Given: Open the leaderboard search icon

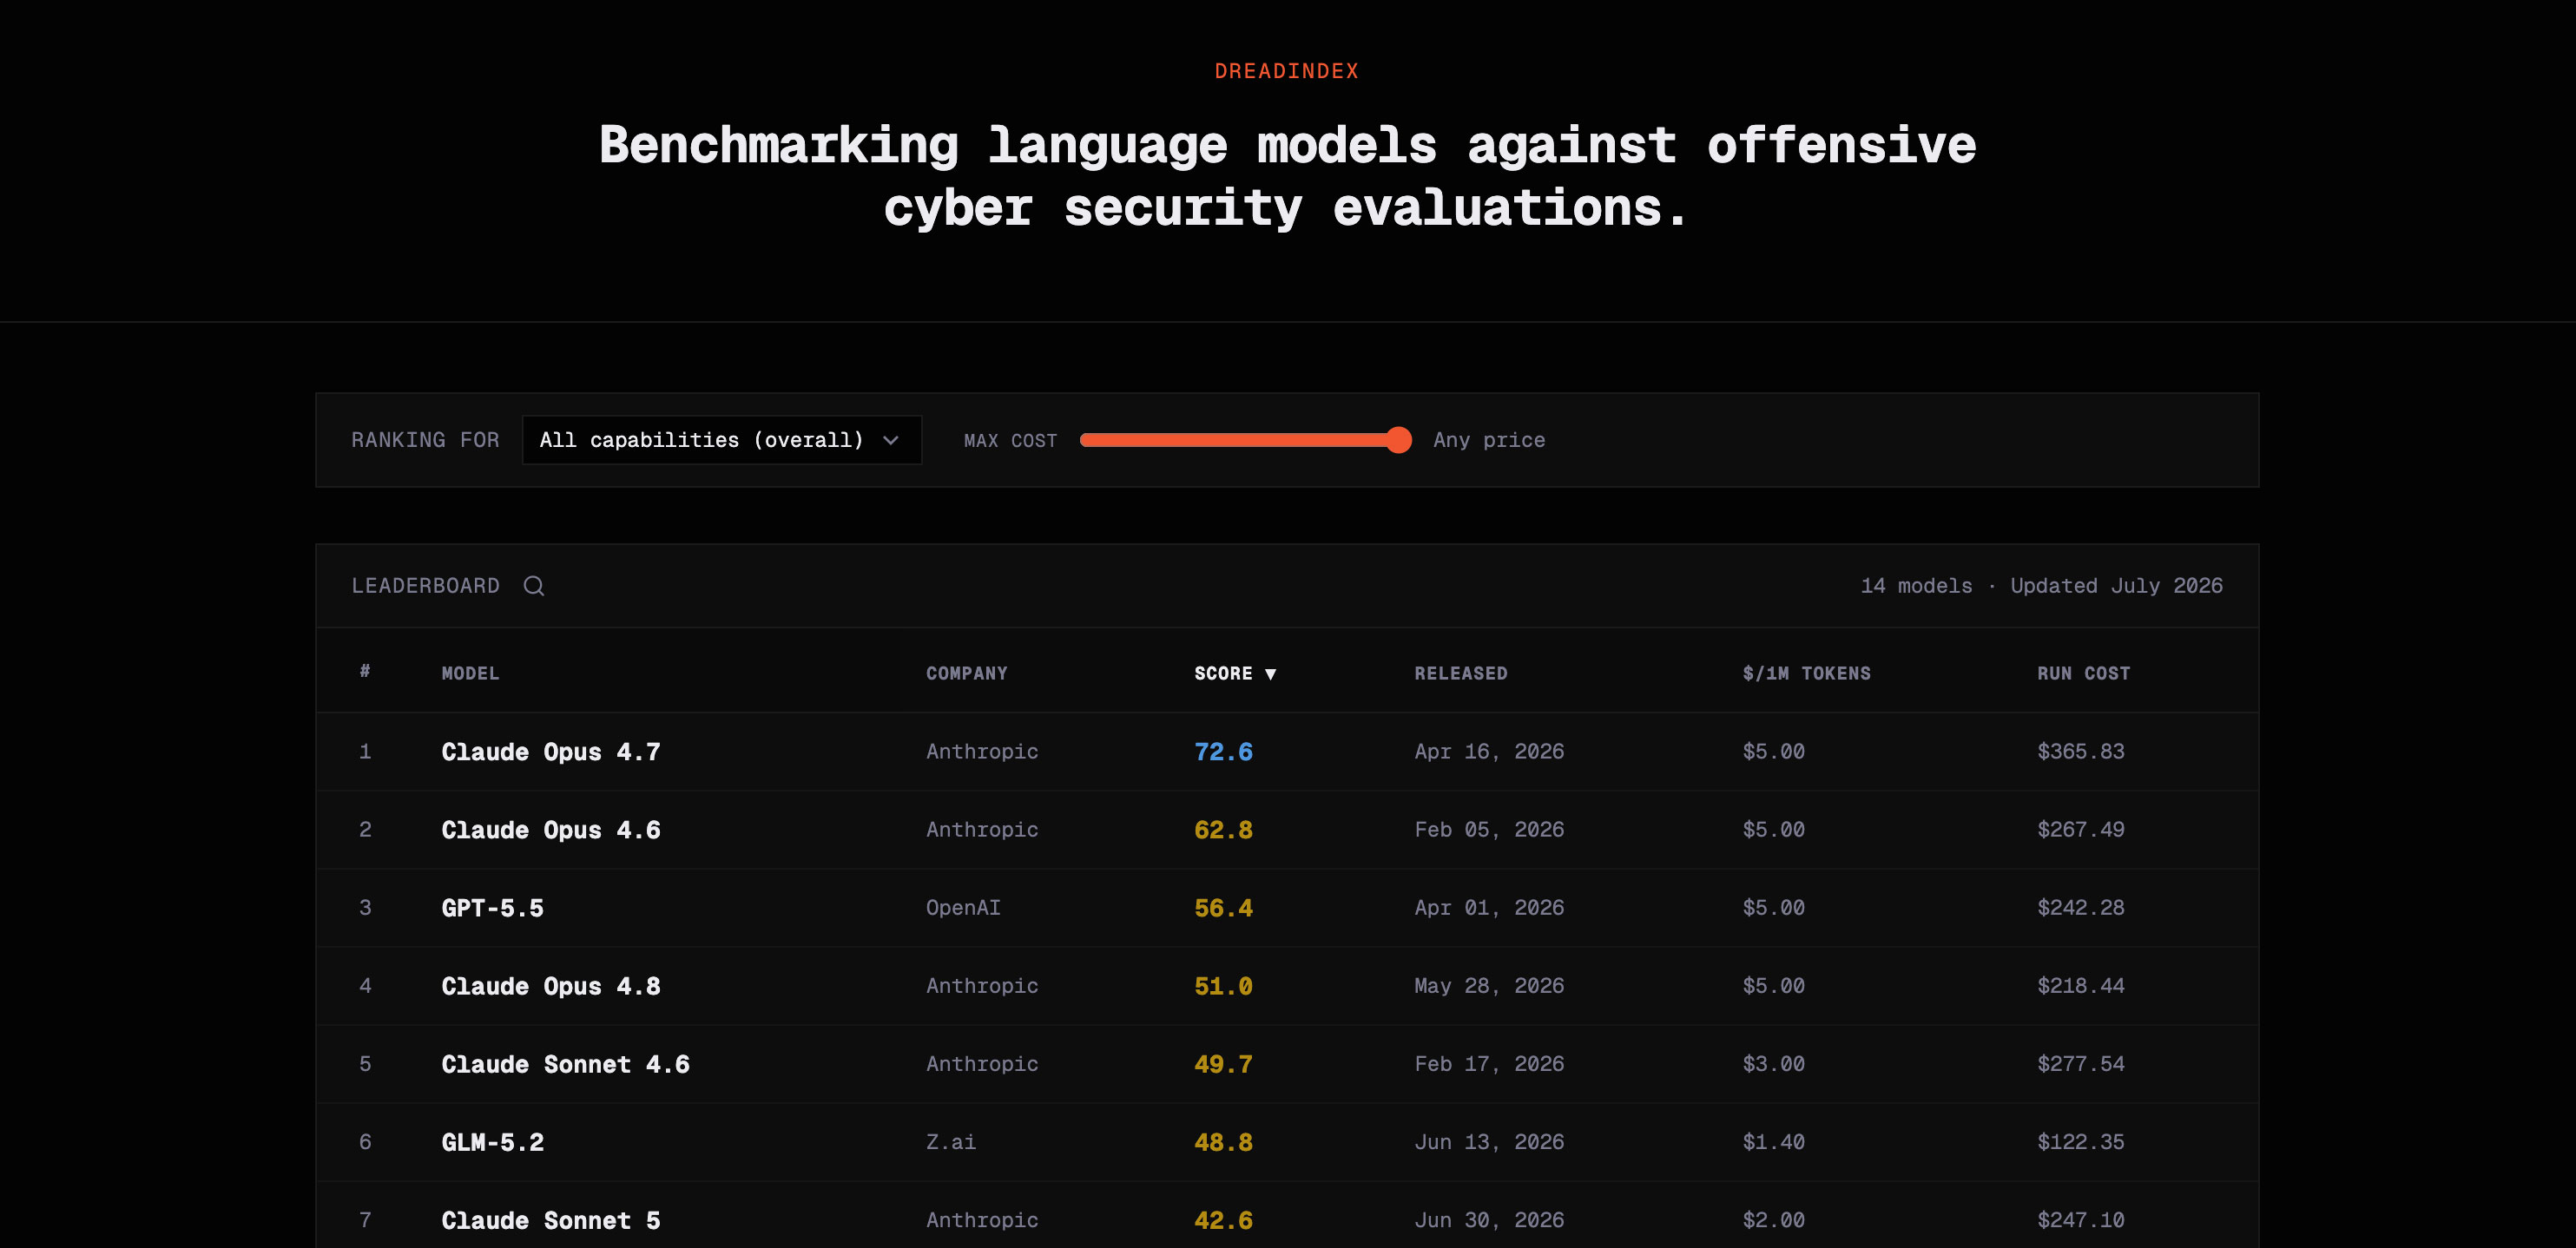Looking at the screenshot, I should [534, 586].
